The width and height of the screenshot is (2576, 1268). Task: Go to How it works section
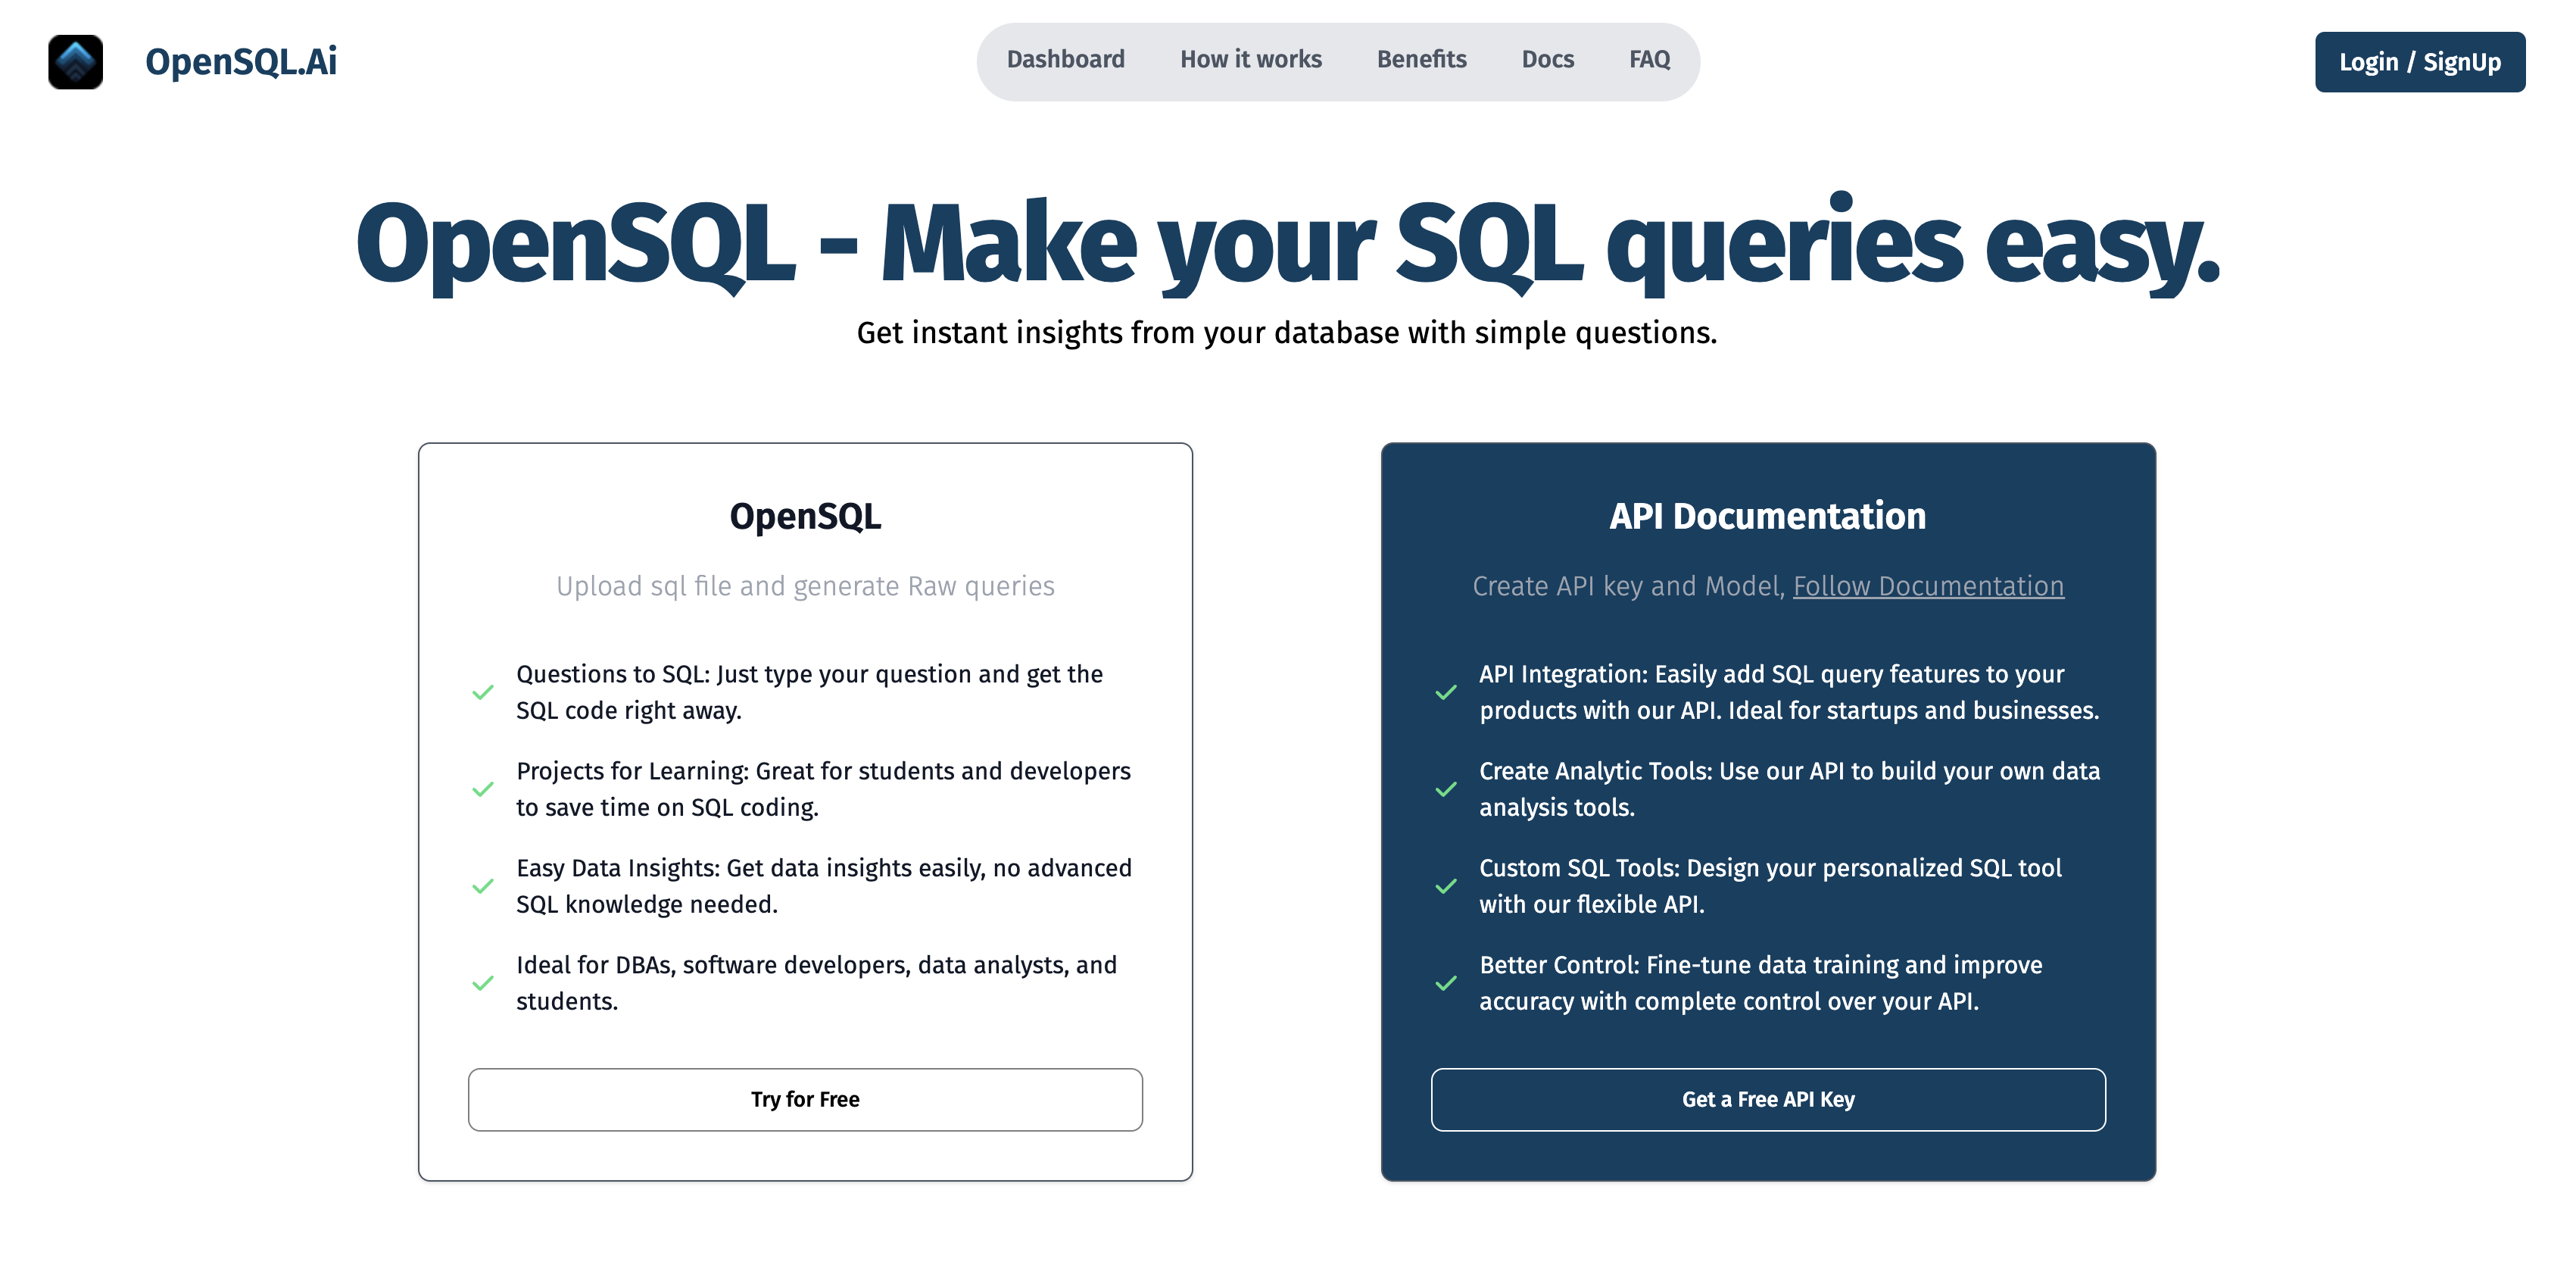pyautogui.click(x=1250, y=60)
